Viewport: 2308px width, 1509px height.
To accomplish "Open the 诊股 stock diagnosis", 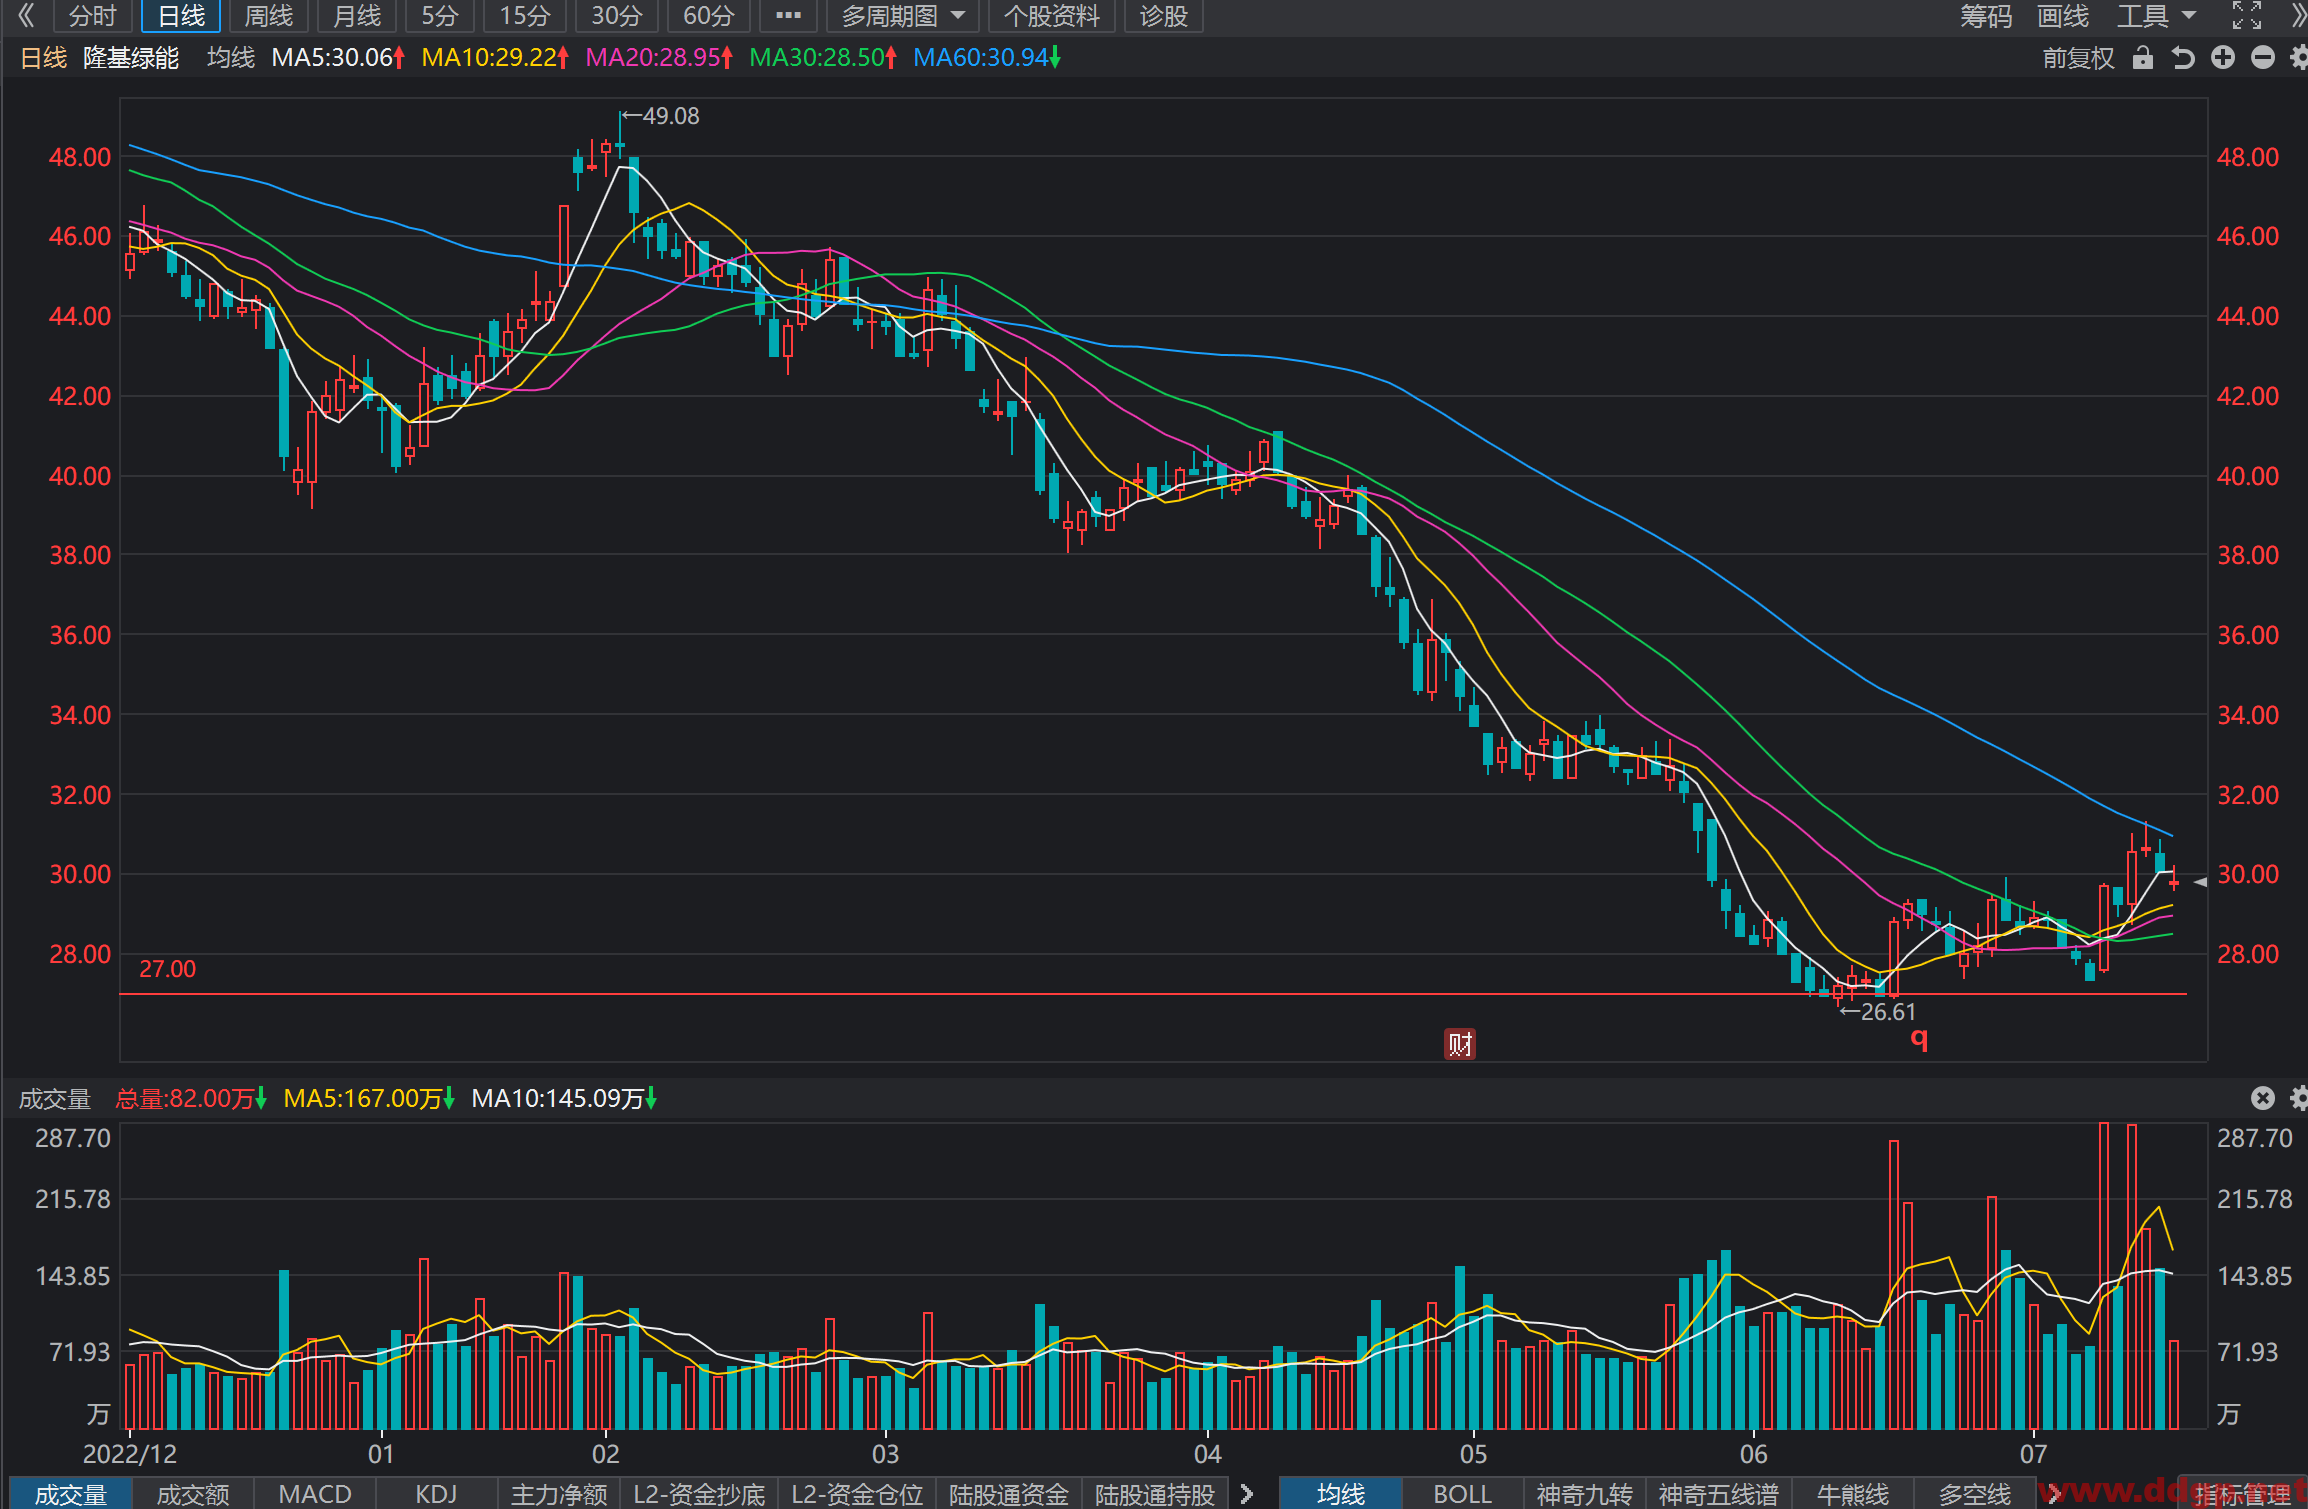I will click(1164, 16).
